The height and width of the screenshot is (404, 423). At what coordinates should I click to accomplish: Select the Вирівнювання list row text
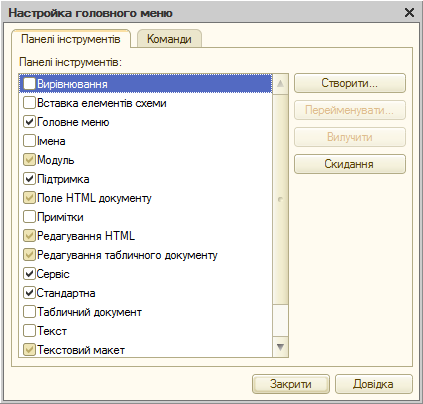[x=72, y=84]
